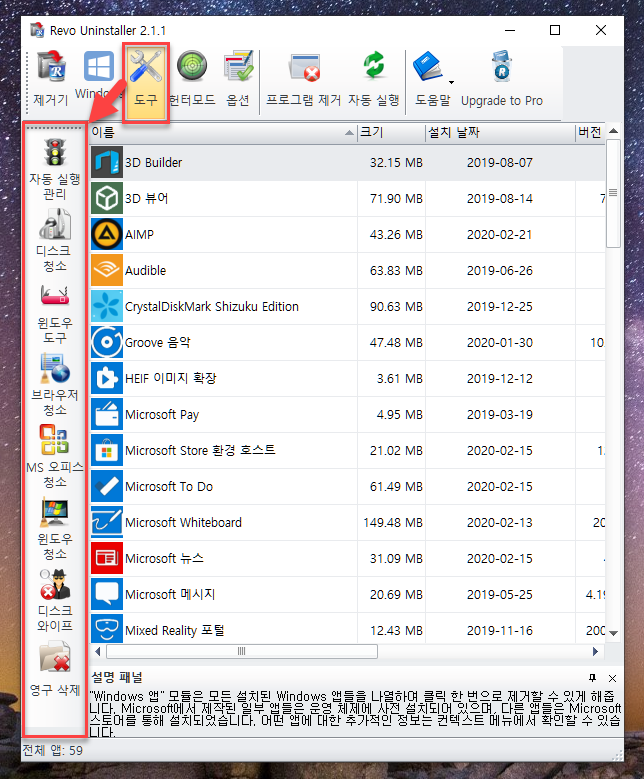Click the vertical scrollbar thumb
The width and height of the screenshot is (644, 779).
coord(614,193)
